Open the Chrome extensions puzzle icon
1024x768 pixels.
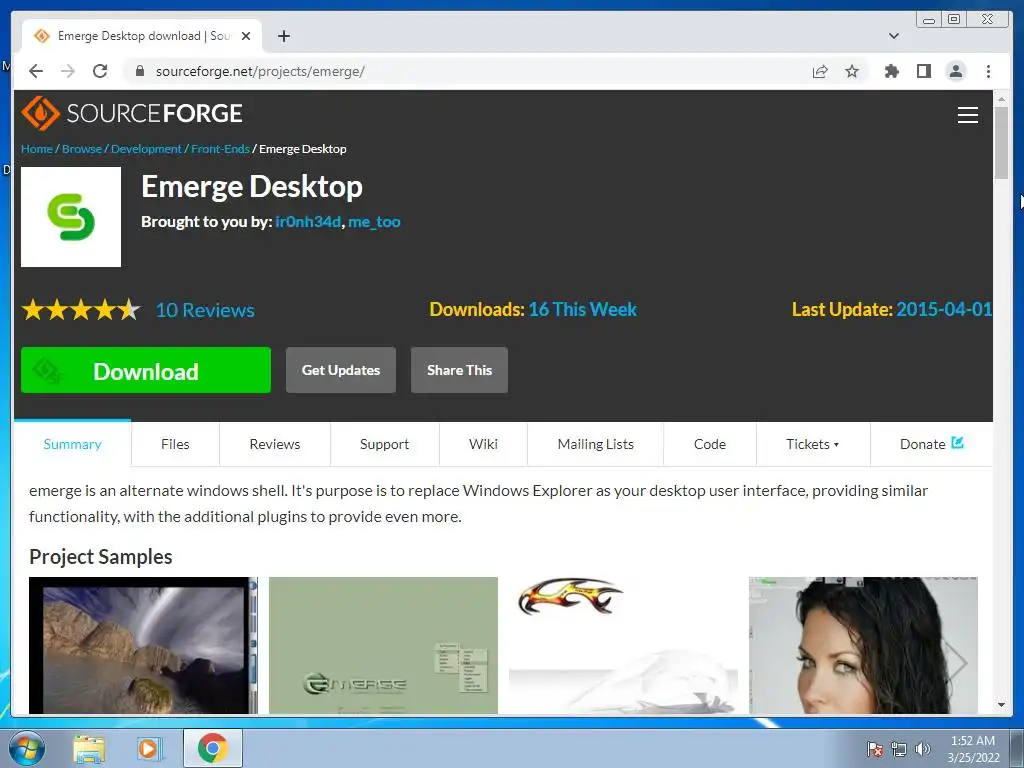coord(891,71)
